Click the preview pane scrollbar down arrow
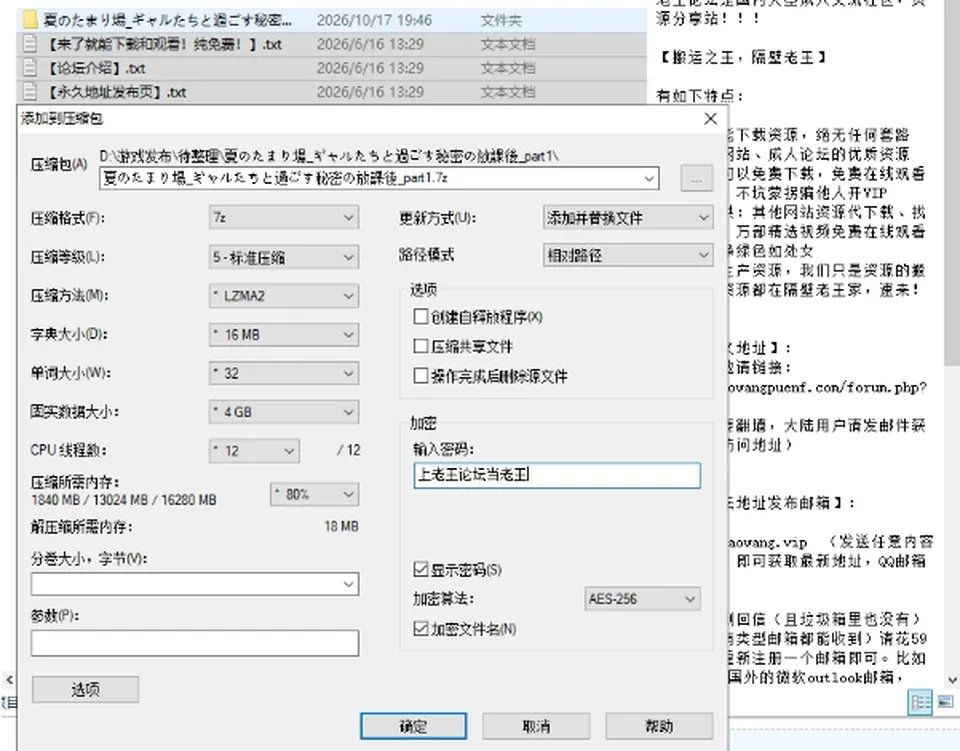The image size is (960, 751). click(952, 680)
